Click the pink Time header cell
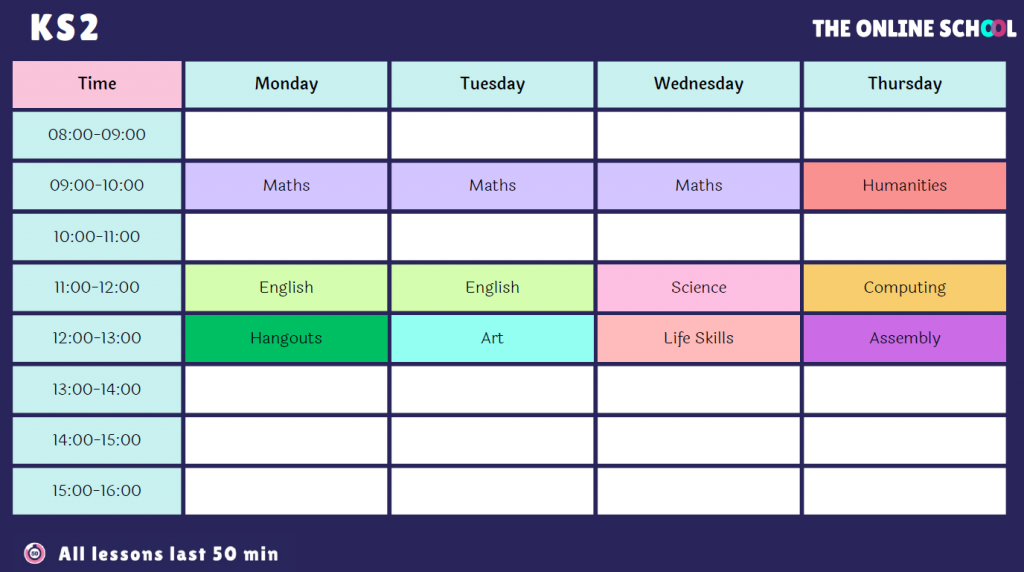This screenshot has width=1024, height=572. pyautogui.click(x=97, y=84)
